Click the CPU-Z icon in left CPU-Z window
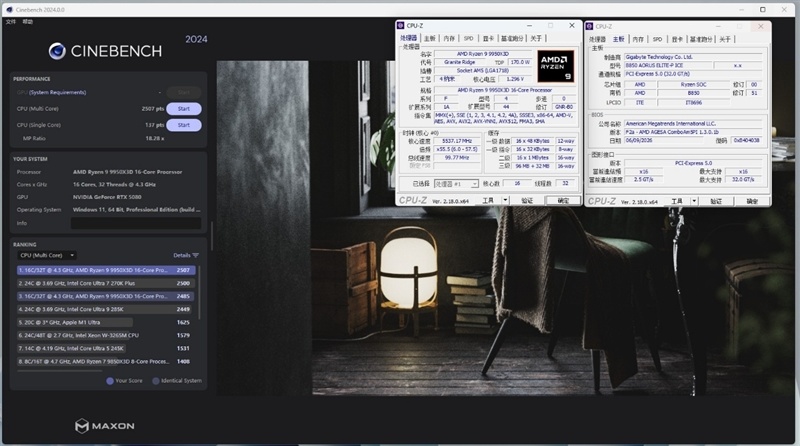This screenshot has height=446, width=800. [401, 26]
